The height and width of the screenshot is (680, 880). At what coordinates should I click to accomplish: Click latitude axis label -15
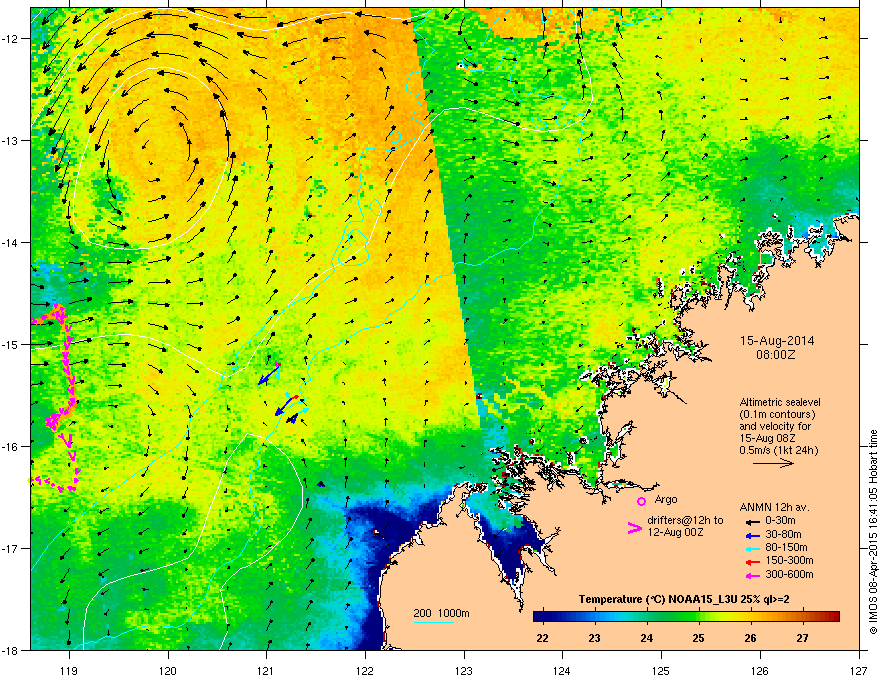click(x=10, y=344)
